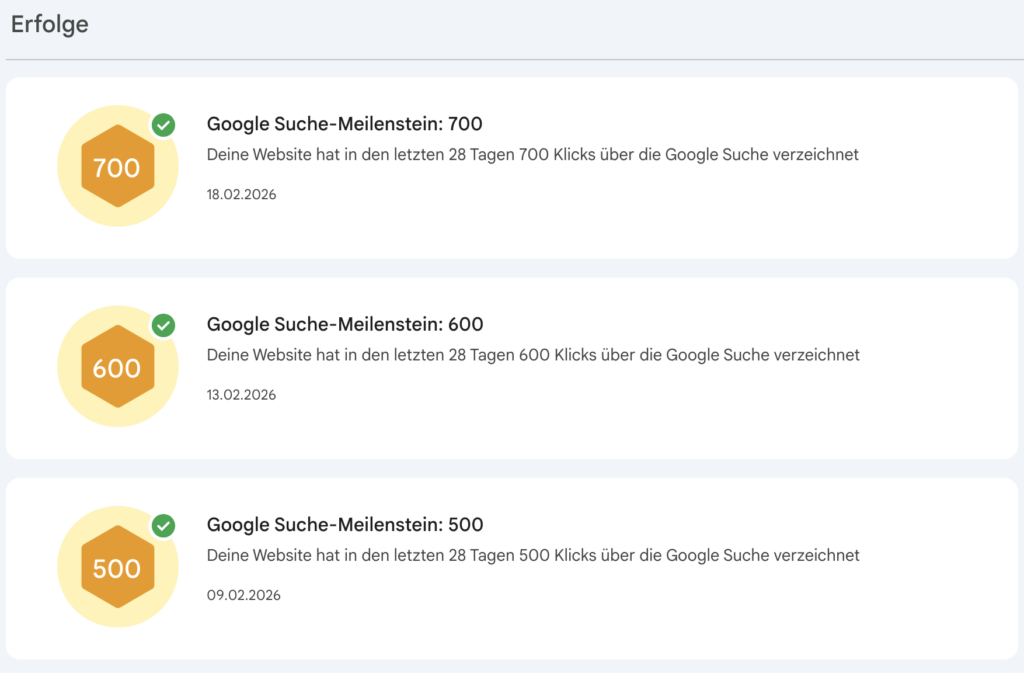1024x673 pixels.
Task: Select the date 18.02.2026
Action: pos(243,194)
